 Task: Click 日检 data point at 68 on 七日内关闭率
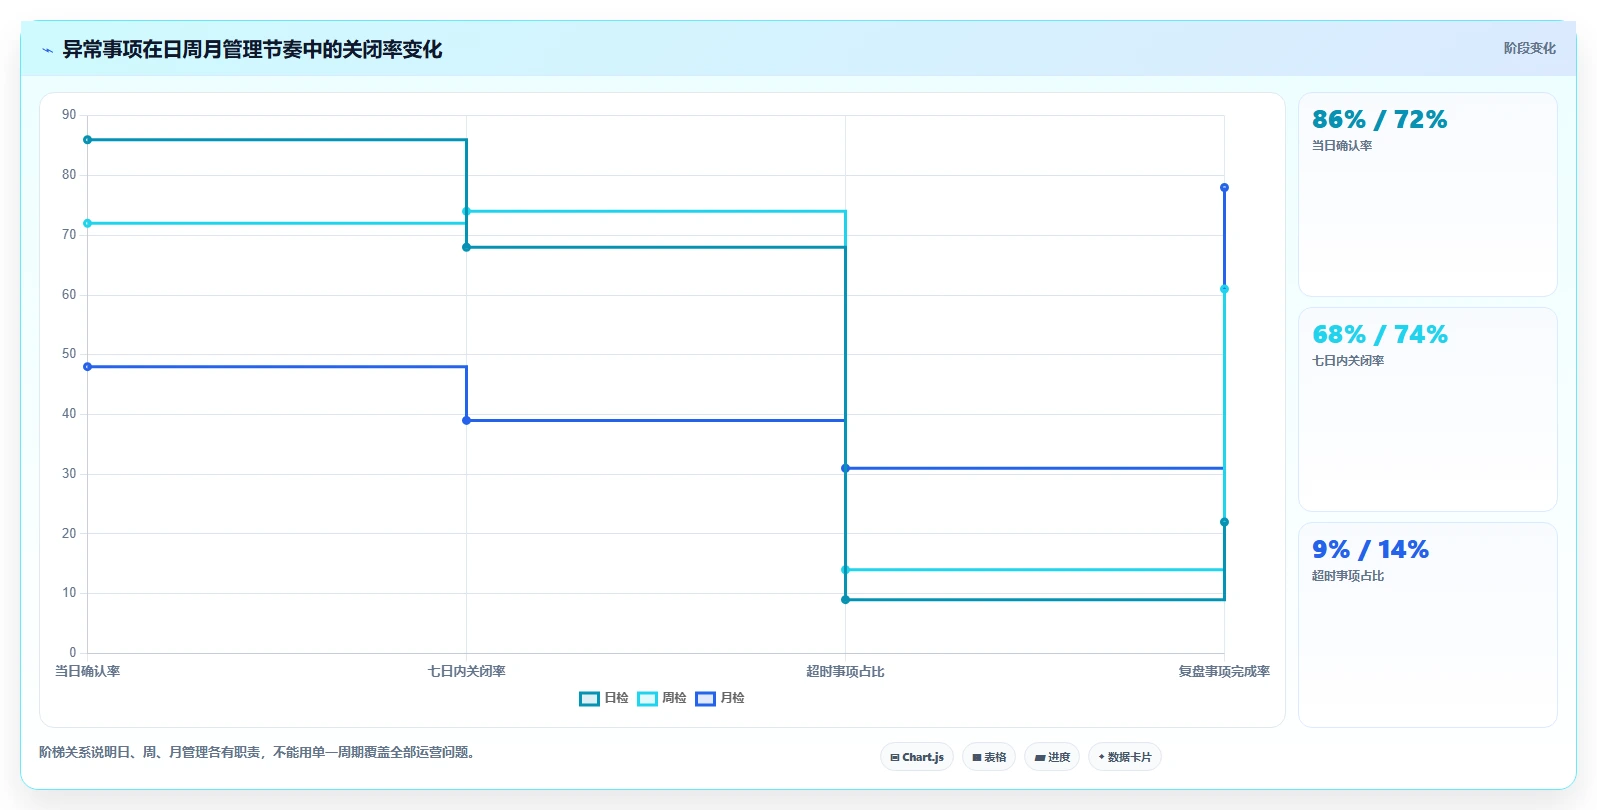tap(466, 247)
